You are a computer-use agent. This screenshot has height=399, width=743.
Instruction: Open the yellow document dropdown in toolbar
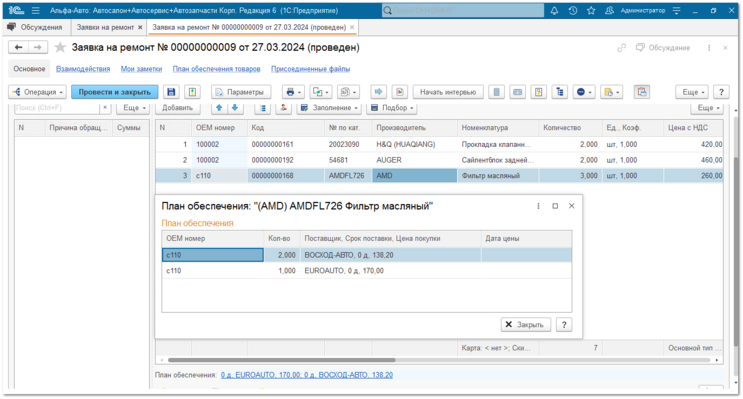612,92
